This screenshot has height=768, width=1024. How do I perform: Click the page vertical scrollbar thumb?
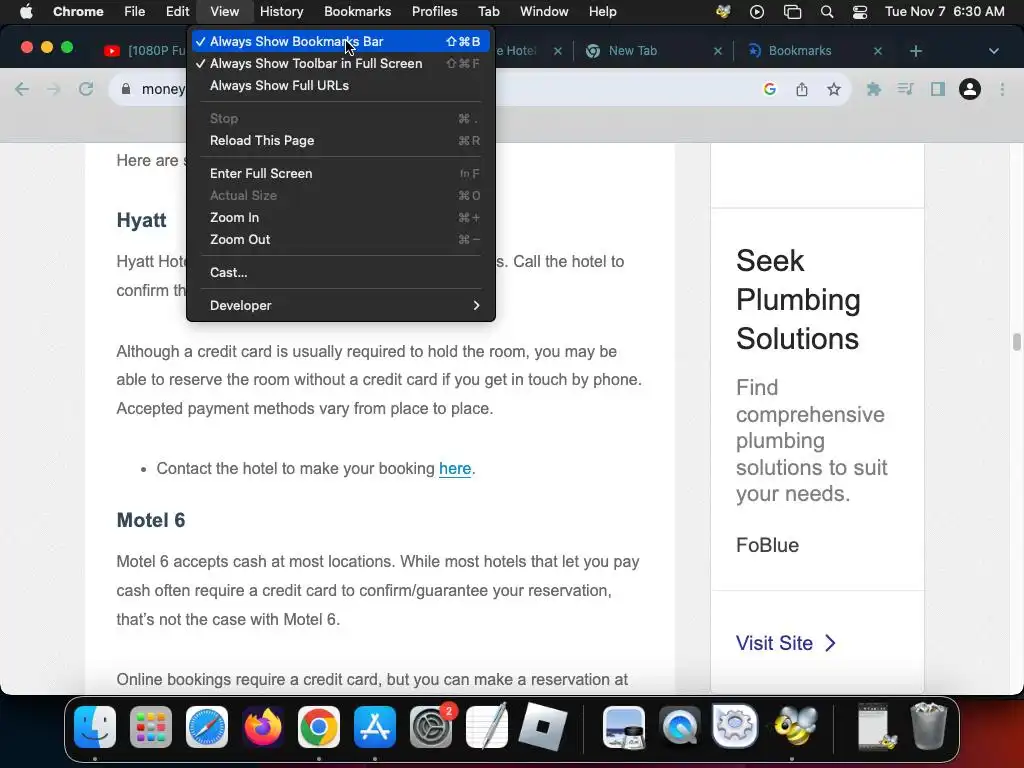point(1016,342)
